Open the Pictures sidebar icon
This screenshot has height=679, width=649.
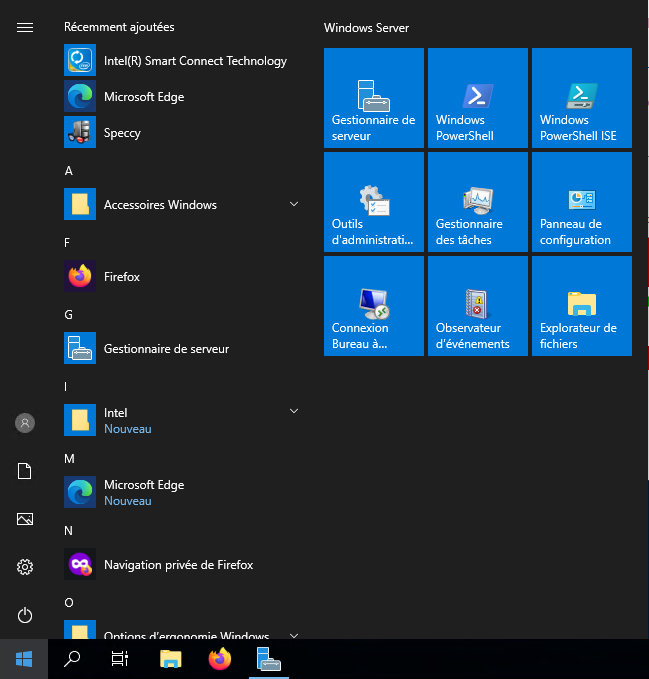[25, 519]
